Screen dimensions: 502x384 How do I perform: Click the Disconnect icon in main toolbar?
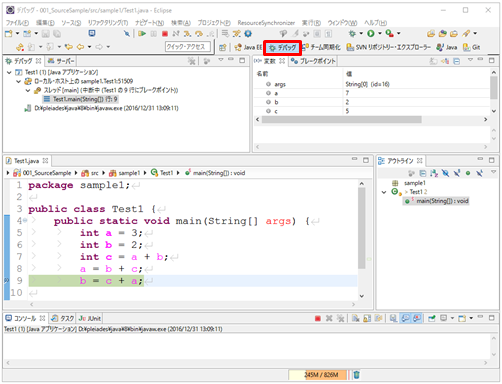pyautogui.click(x=176, y=34)
